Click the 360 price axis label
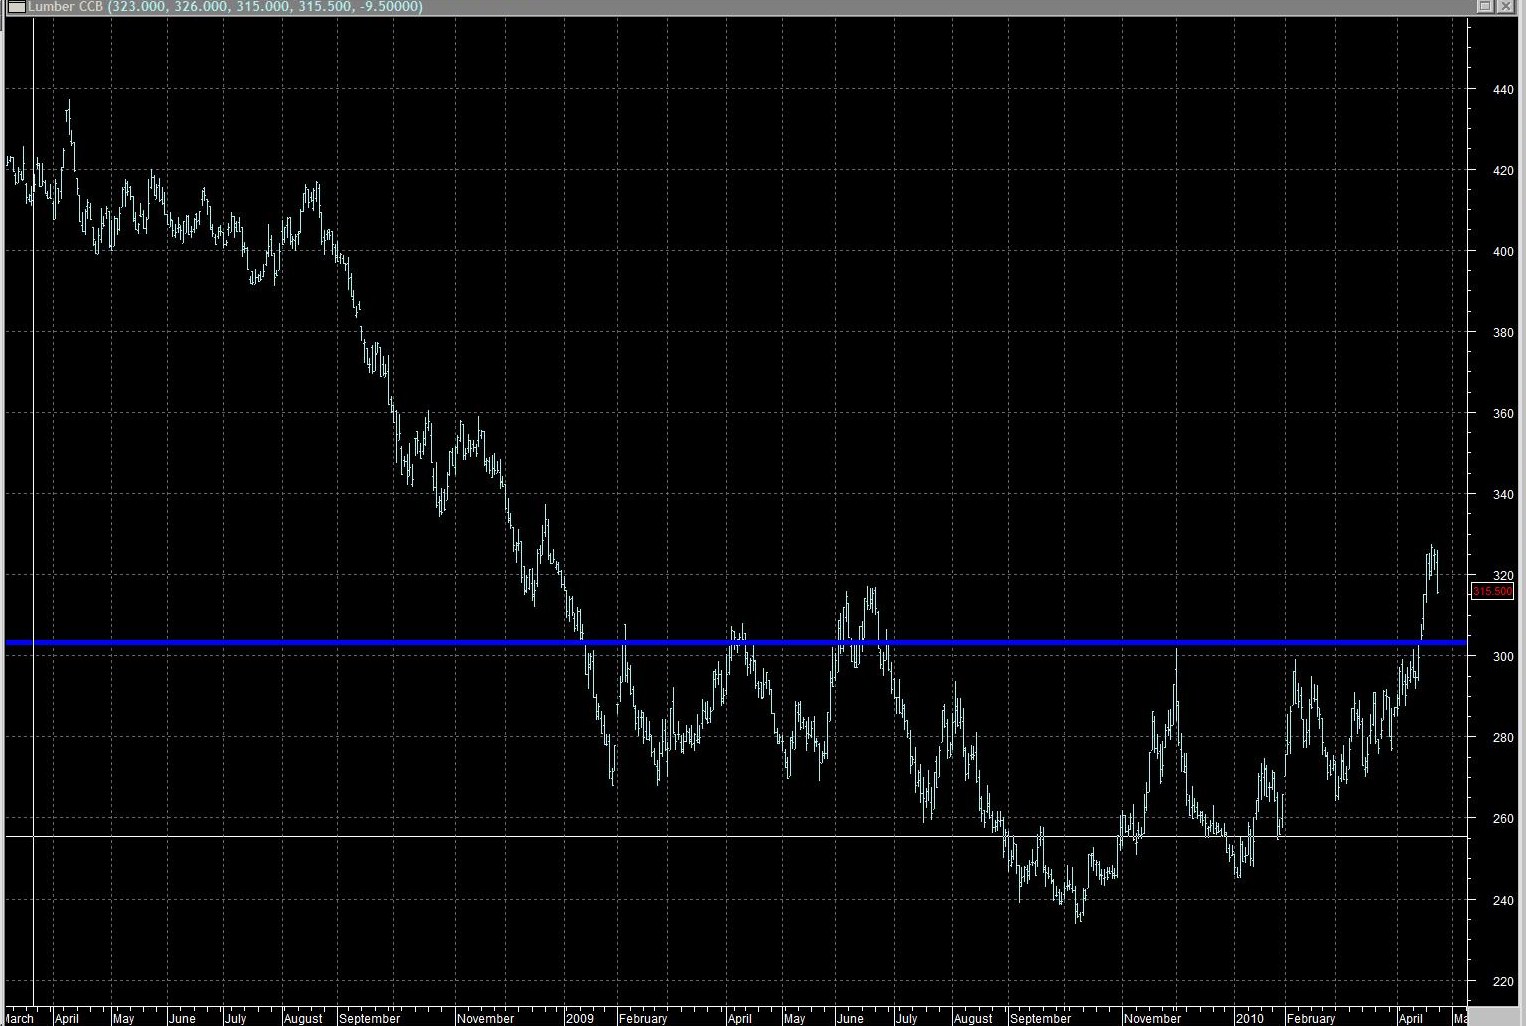This screenshot has height=1026, width=1526. coord(1502,414)
